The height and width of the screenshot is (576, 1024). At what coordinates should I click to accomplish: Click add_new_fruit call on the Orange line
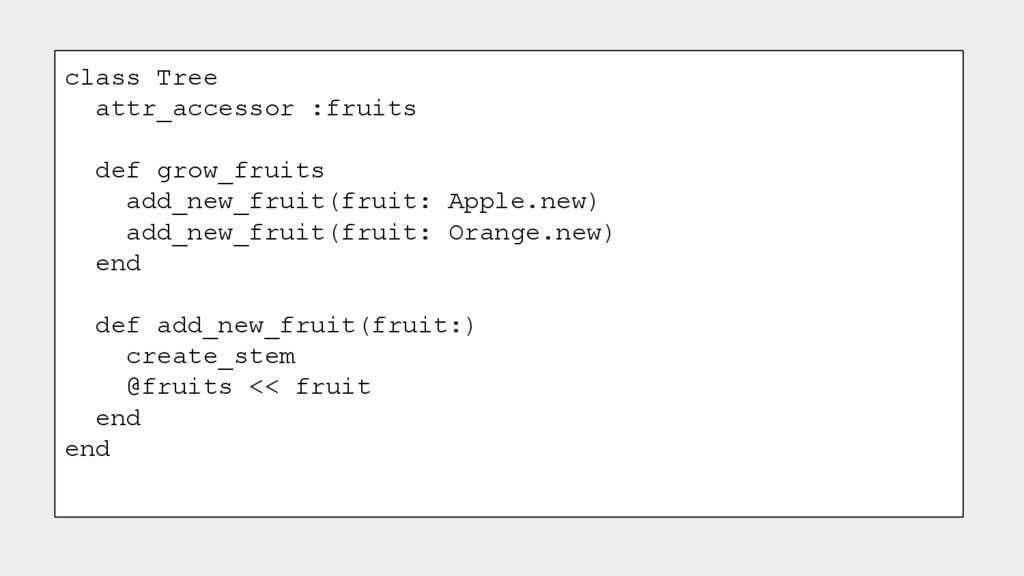(226, 233)
